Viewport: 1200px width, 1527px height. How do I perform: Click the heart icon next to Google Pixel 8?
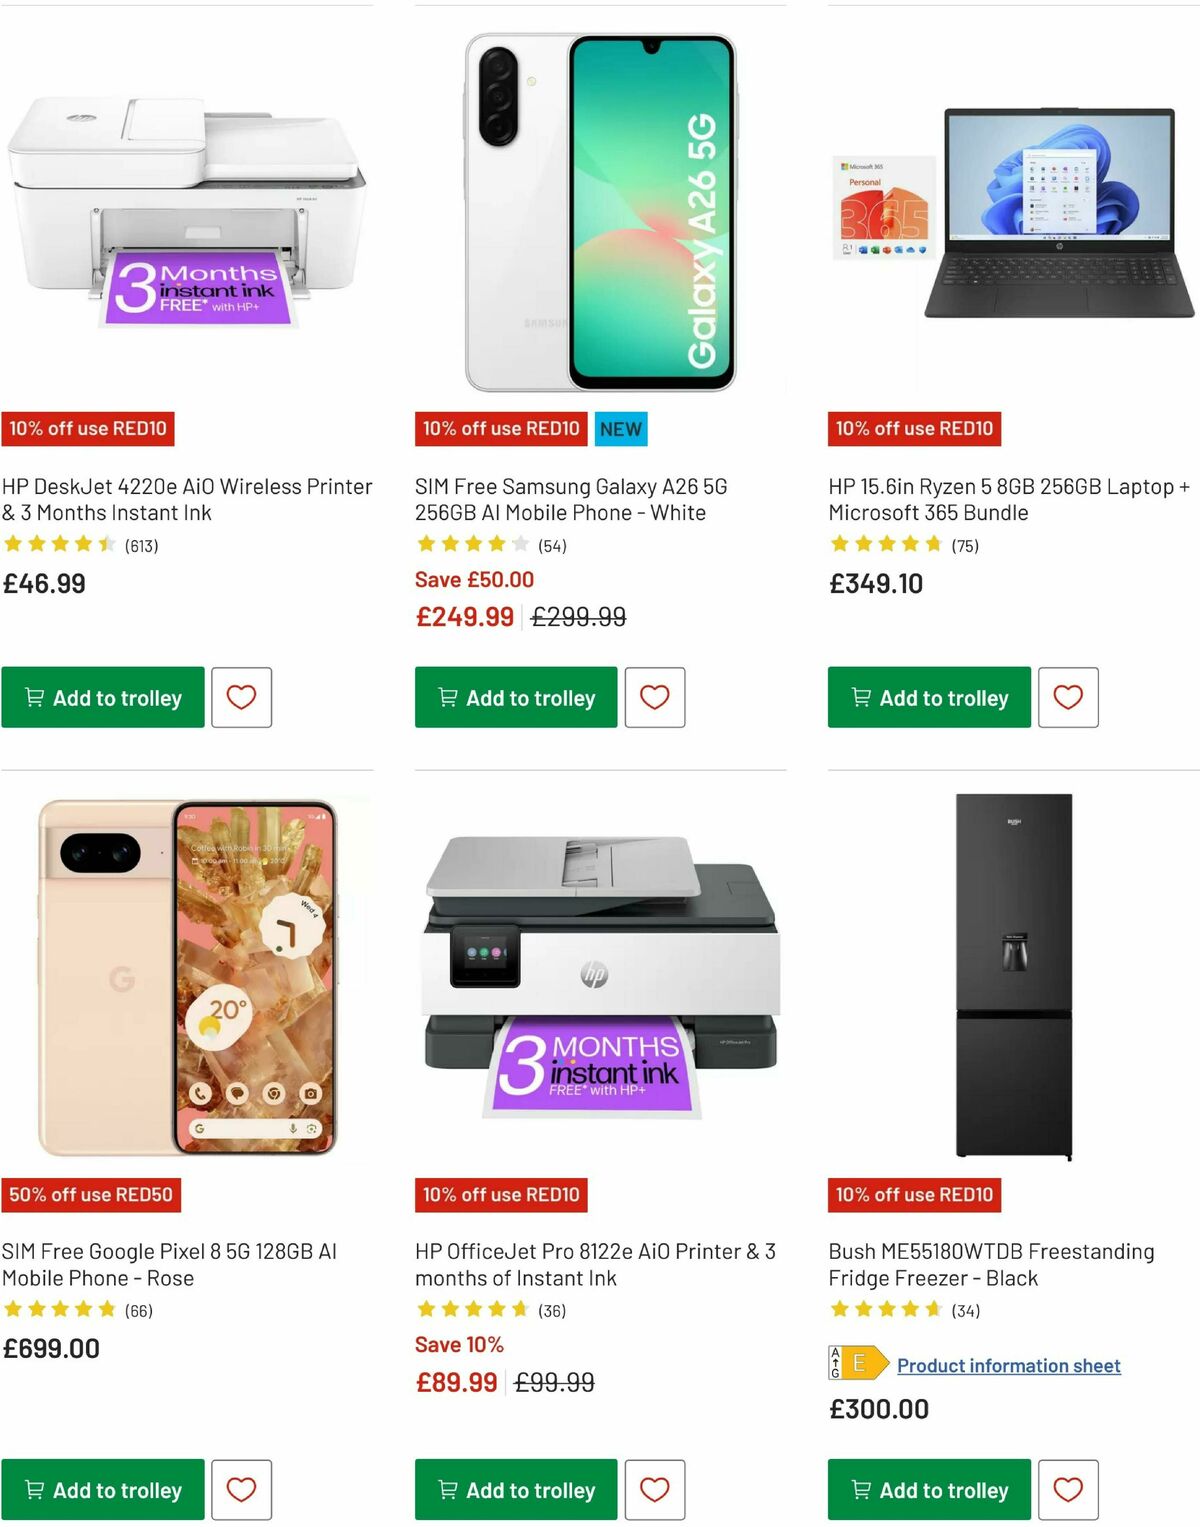click(241, 1490)
